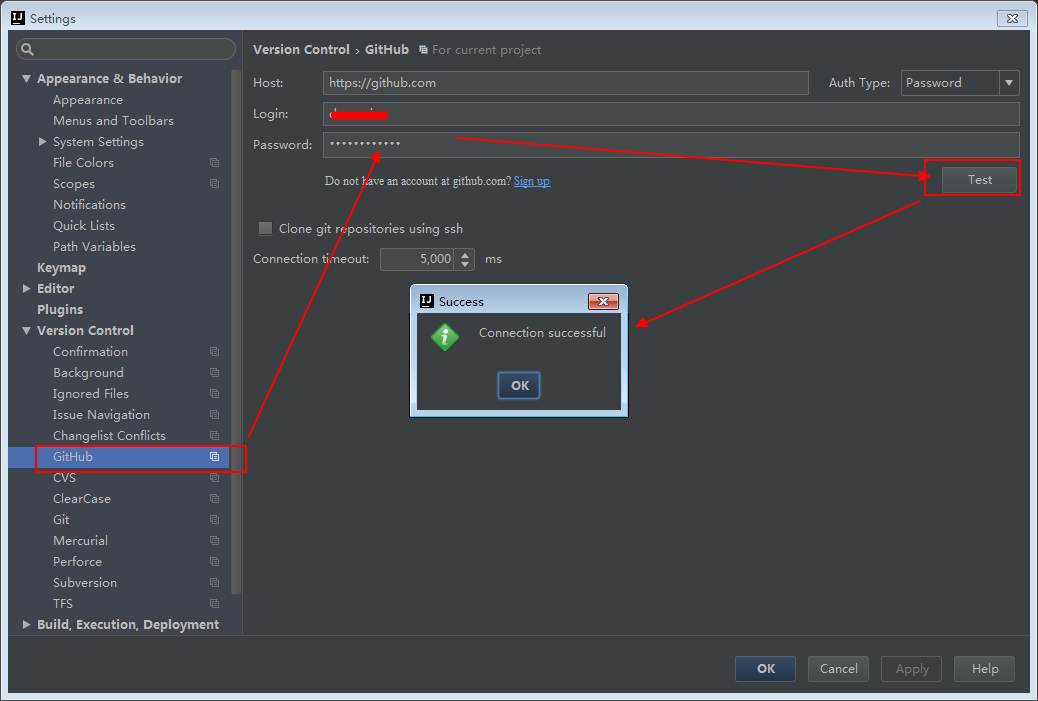Screen dimensions: 1038x701
Task: Close the Success dialog with X
Action: [x=603, y=301]
